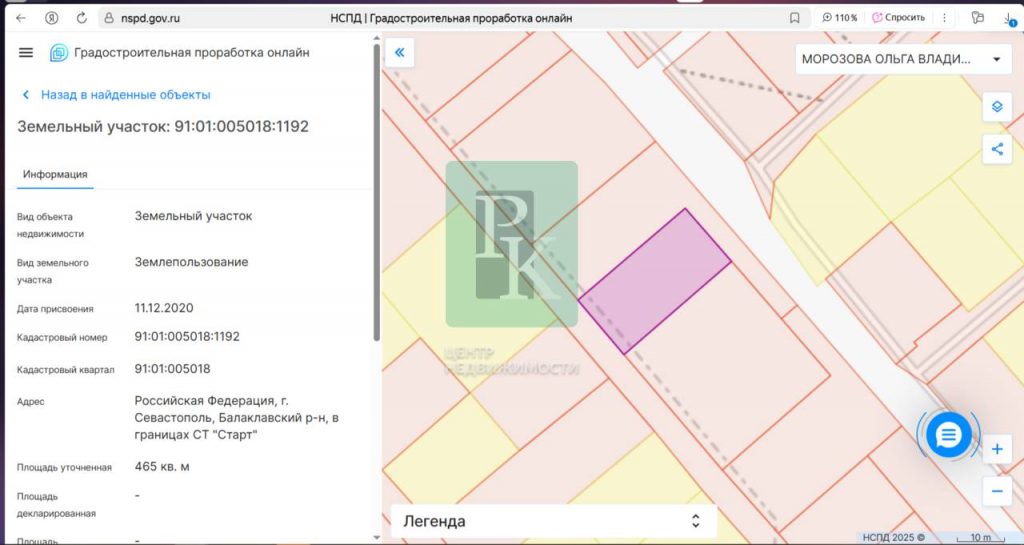Open the hamburger menu in the sidebar
This screenshot has width=1024, height=545.
(25, 53)
